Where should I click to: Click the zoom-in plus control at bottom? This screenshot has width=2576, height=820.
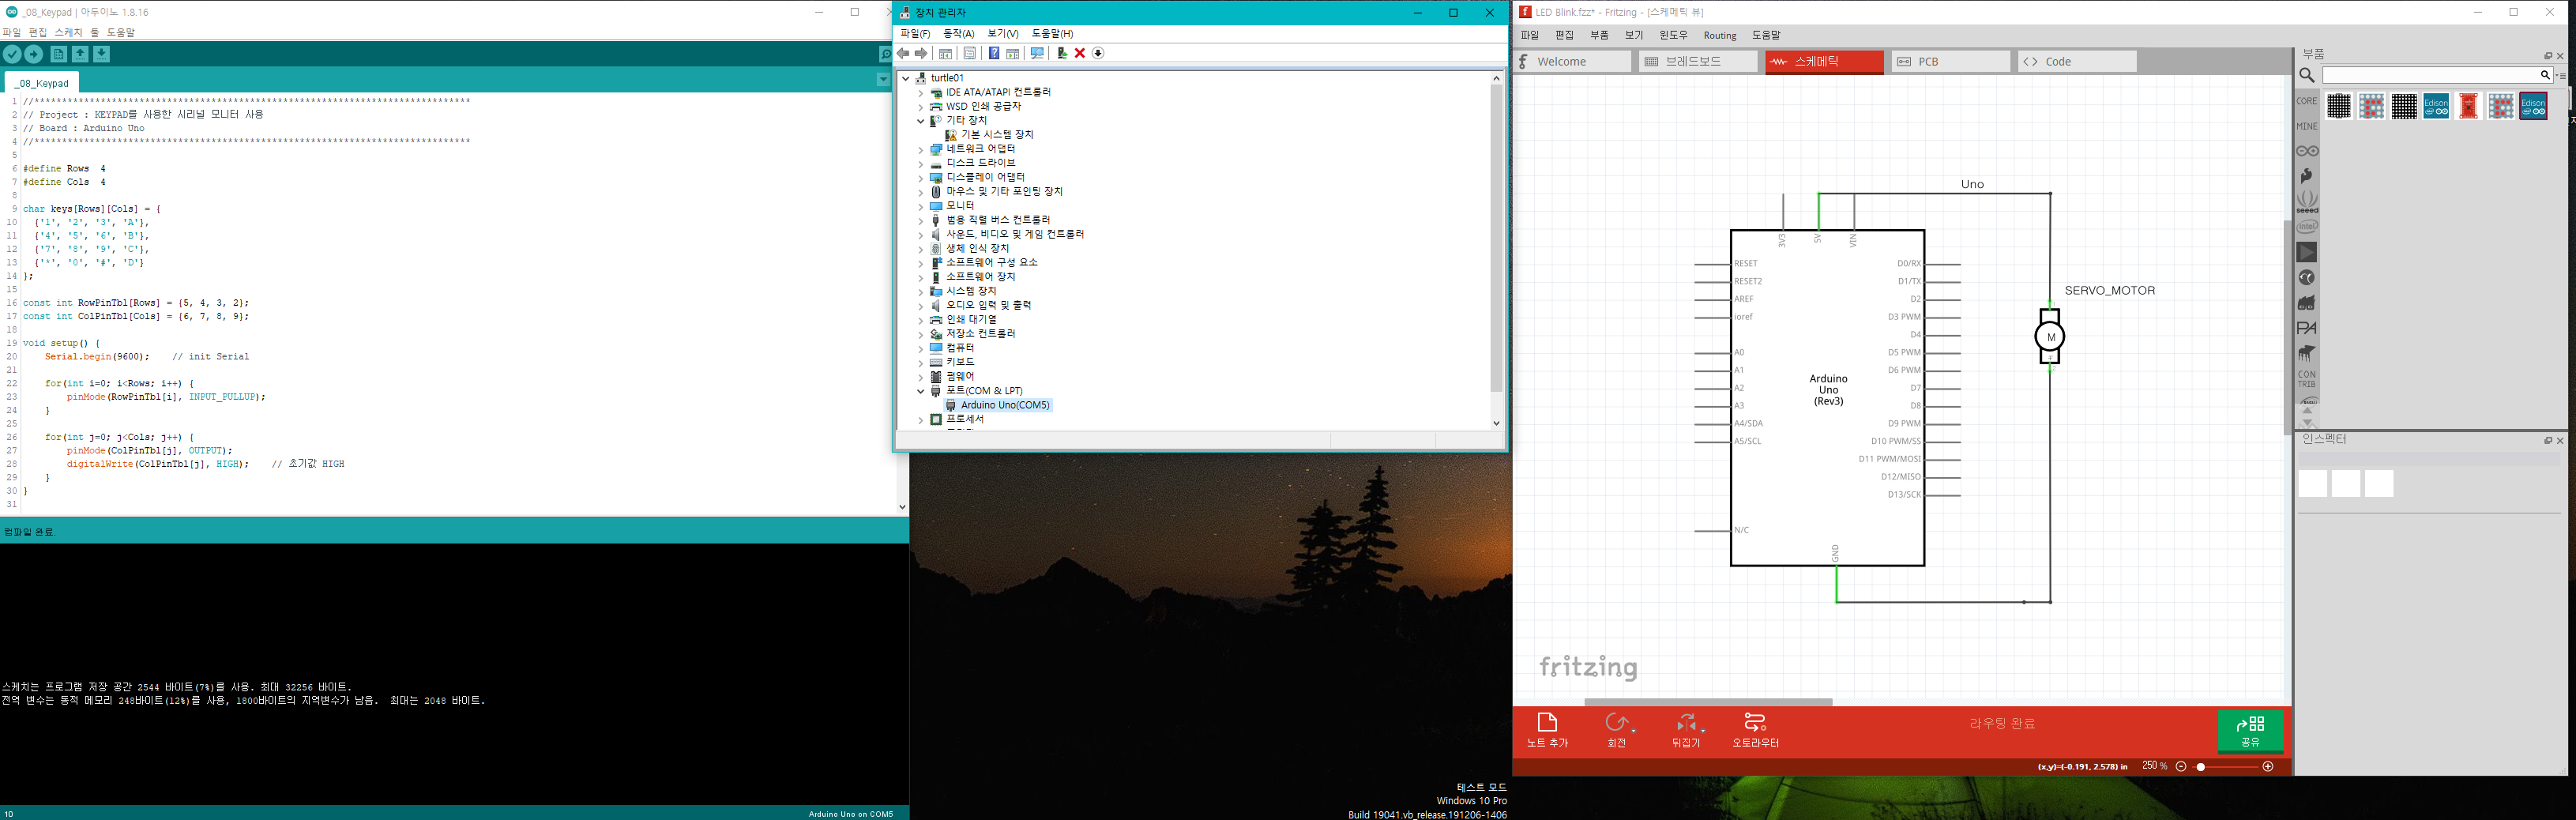2267,766
